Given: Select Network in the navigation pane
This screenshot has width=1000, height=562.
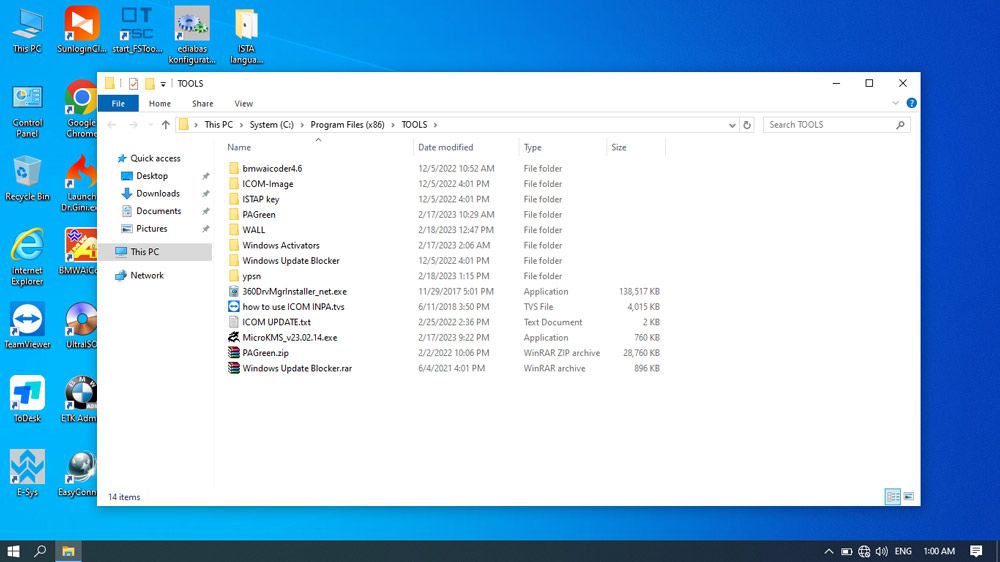Looking at the screenshot, I should (x=147, y=276).
